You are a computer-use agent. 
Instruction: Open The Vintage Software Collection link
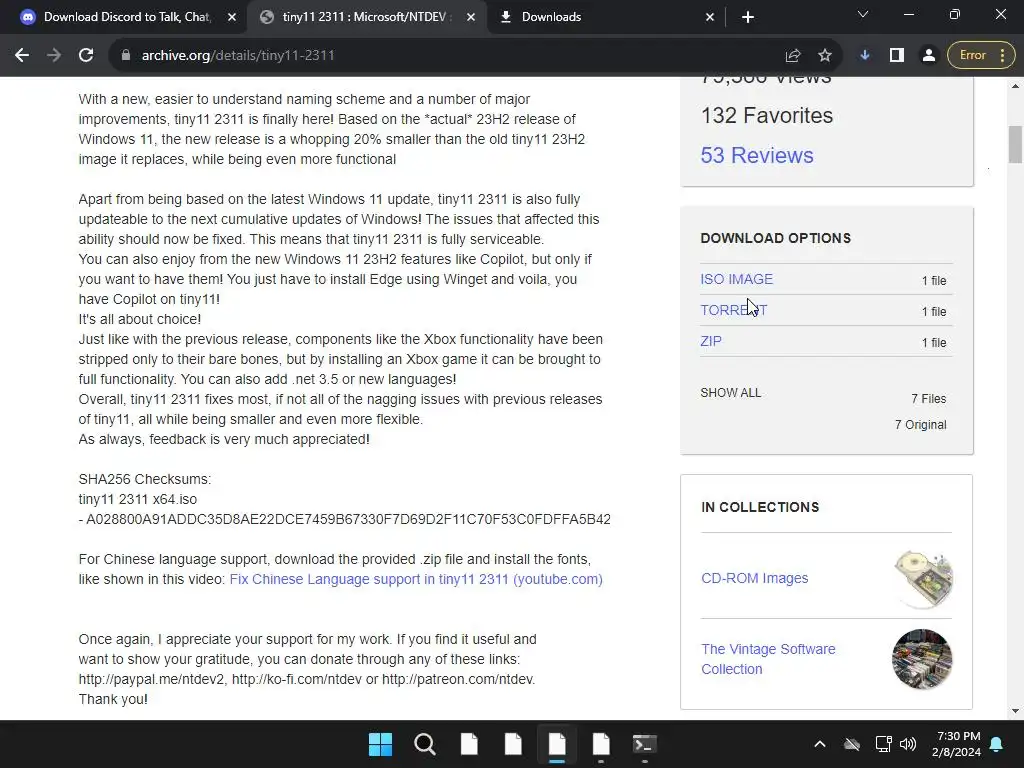pos(768,659)
